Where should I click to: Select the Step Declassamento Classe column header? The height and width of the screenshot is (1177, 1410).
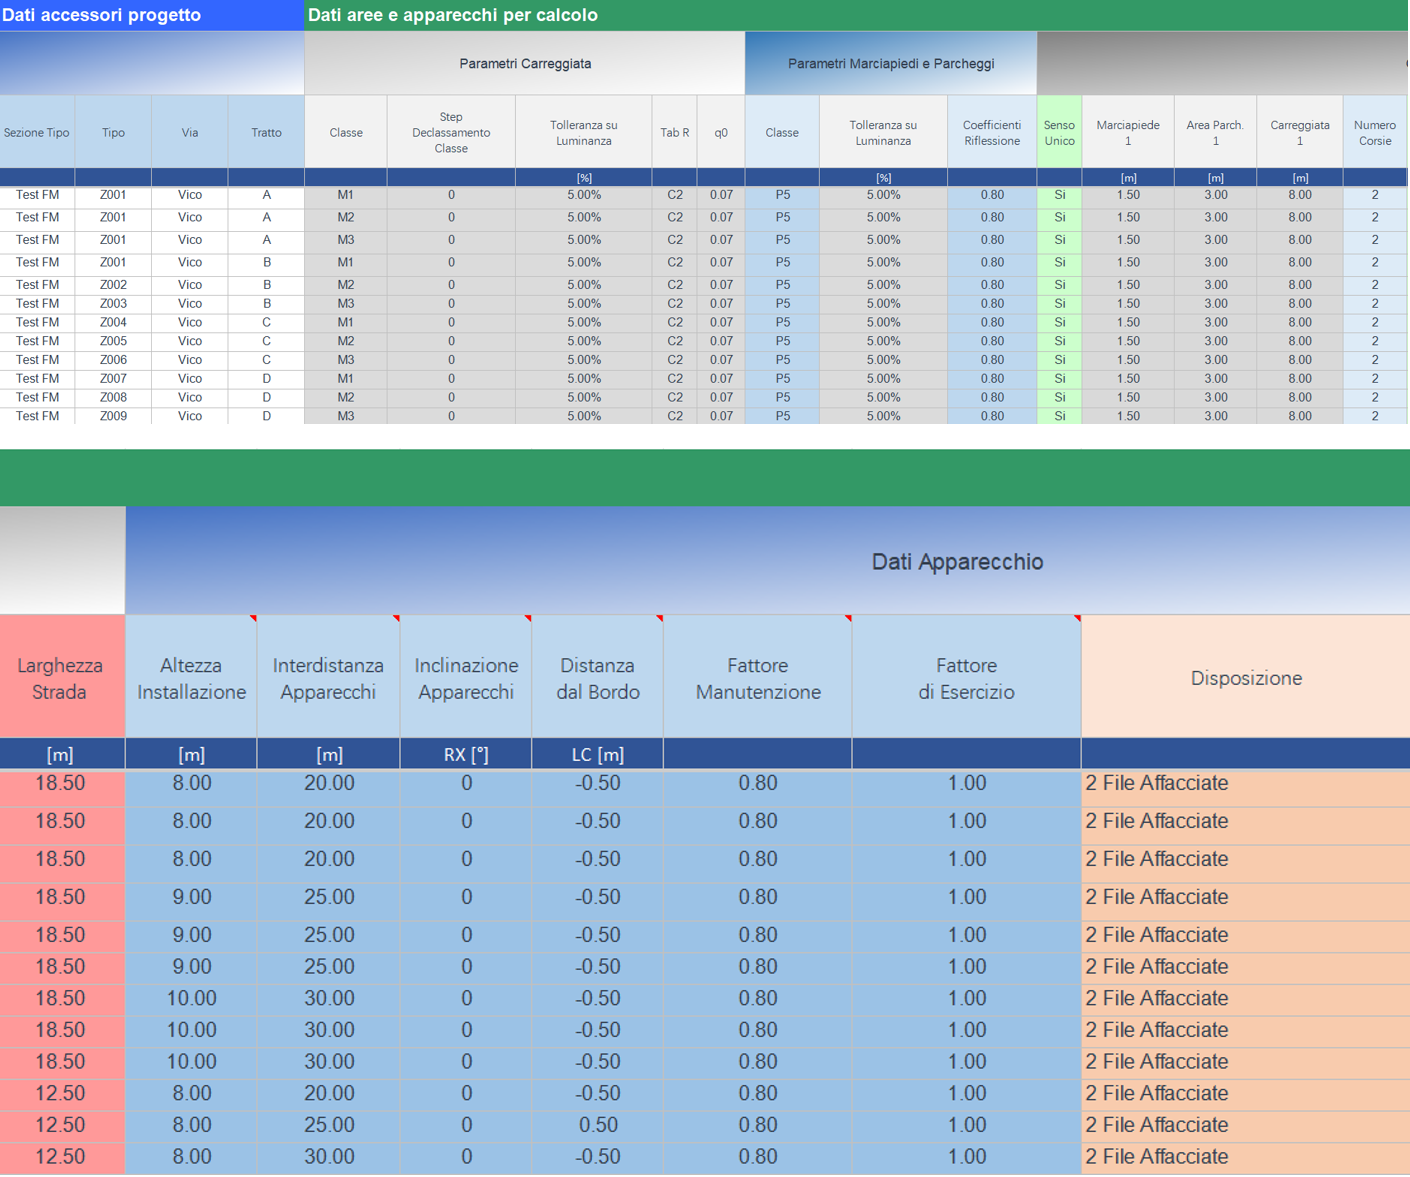pos(451,133)
